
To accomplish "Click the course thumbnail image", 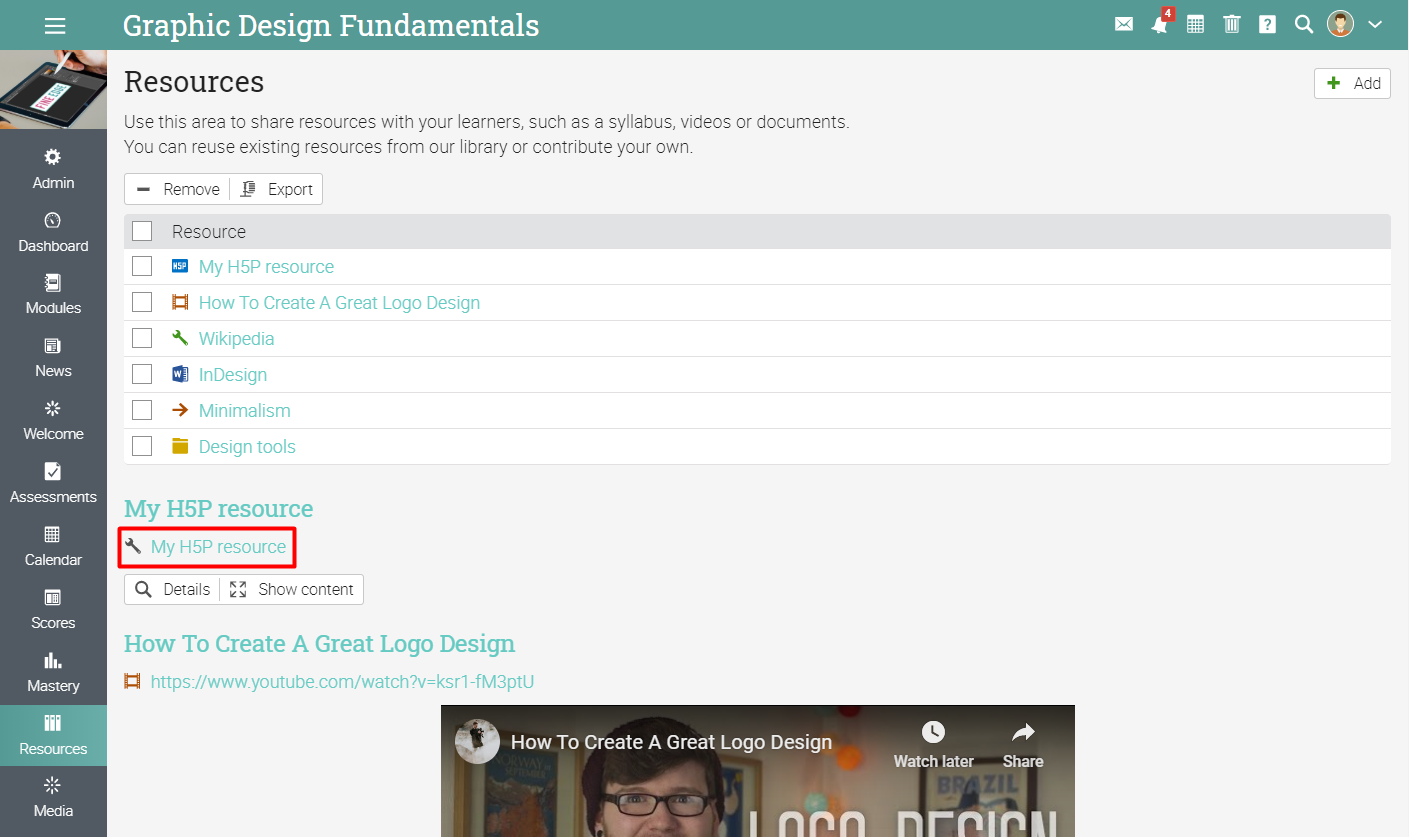I will coord(53,89).
